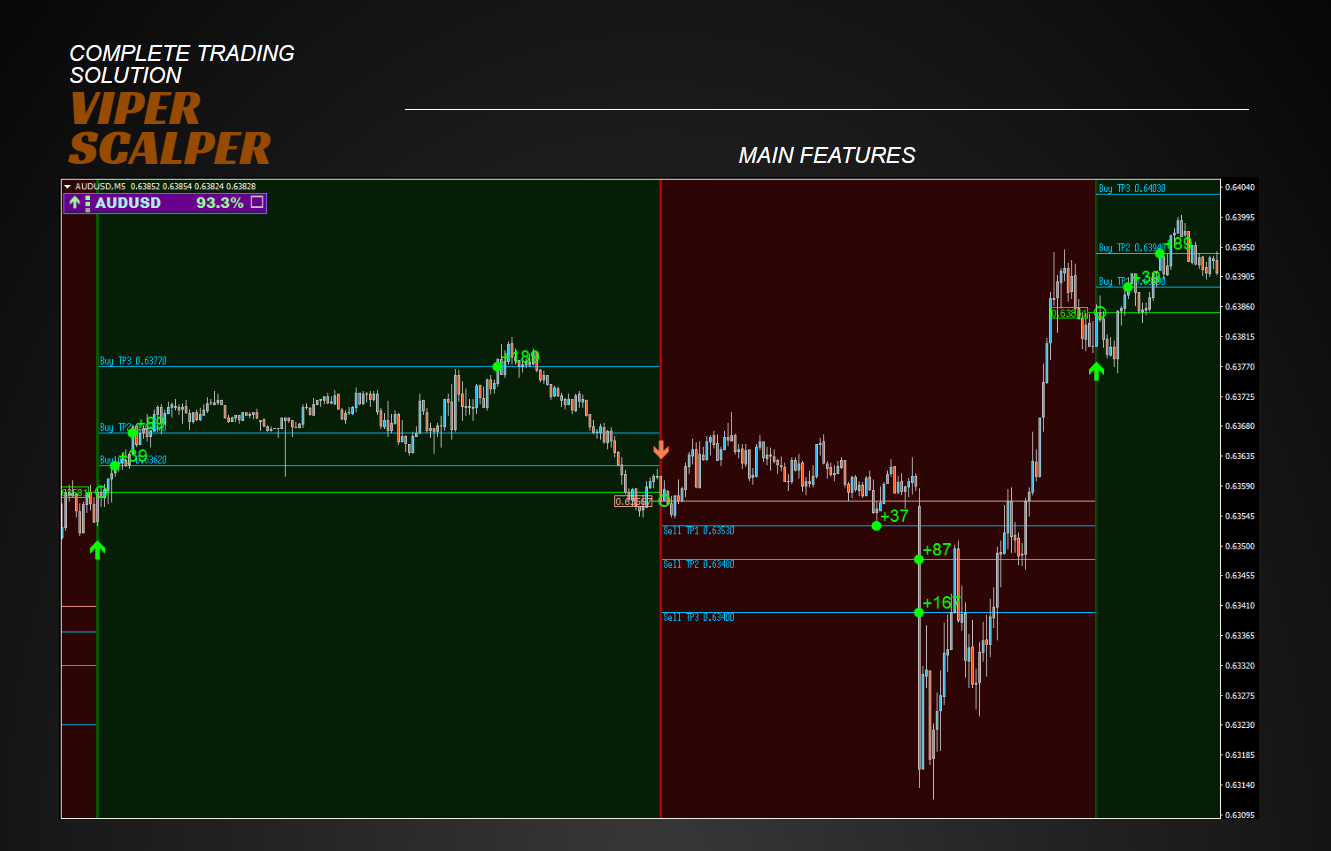Click the orange sell entry price box
The width and height of the screenshot is (1331, 851).
coord(633,501)
